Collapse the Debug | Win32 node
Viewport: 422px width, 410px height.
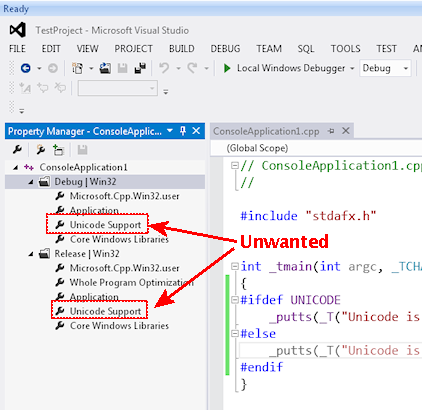click(31, 182)
